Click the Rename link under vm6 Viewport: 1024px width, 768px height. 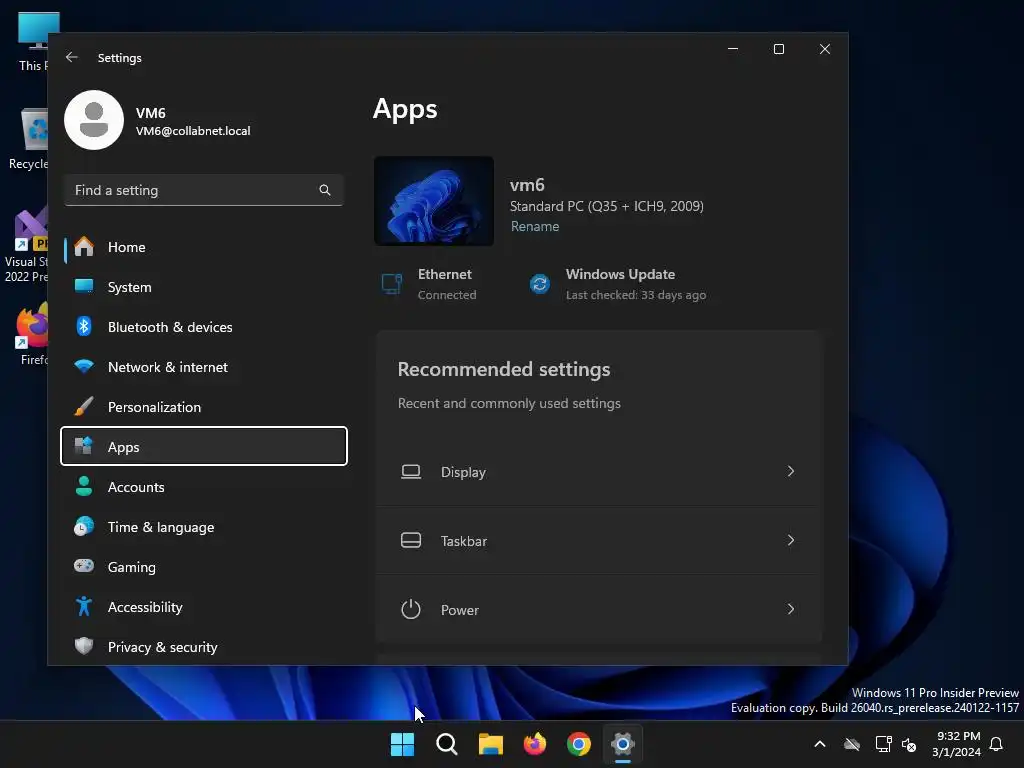click(535, 226)
